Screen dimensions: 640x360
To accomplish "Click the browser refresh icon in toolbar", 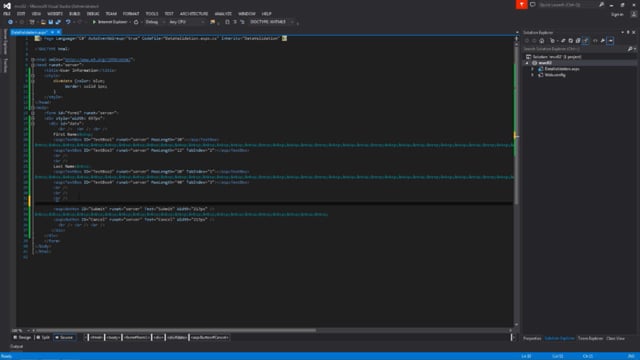I will [136, 22].
